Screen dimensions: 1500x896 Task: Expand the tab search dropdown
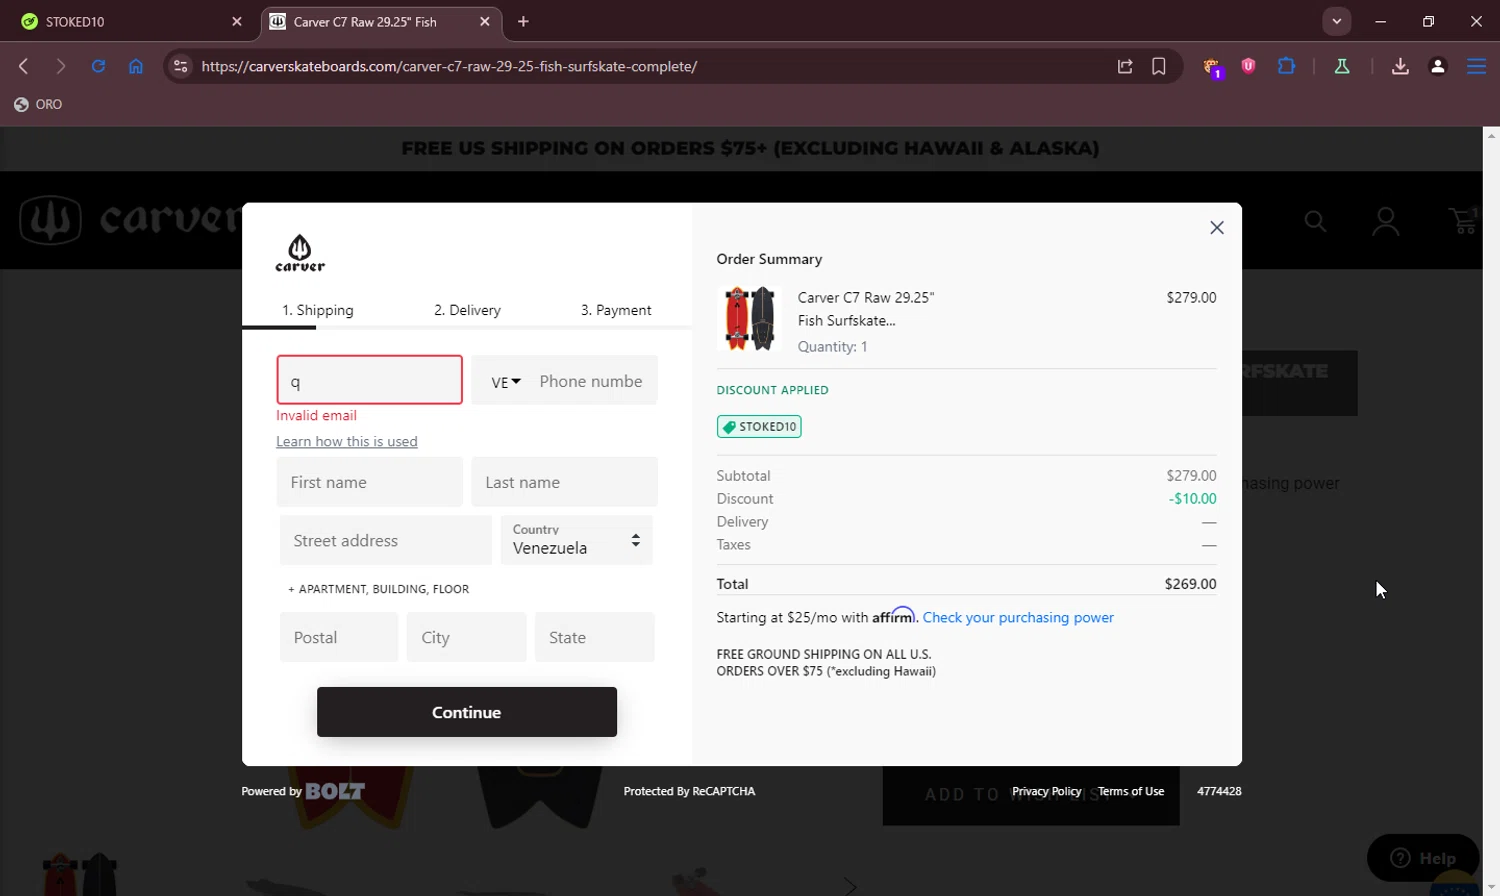click(1336, 21)
